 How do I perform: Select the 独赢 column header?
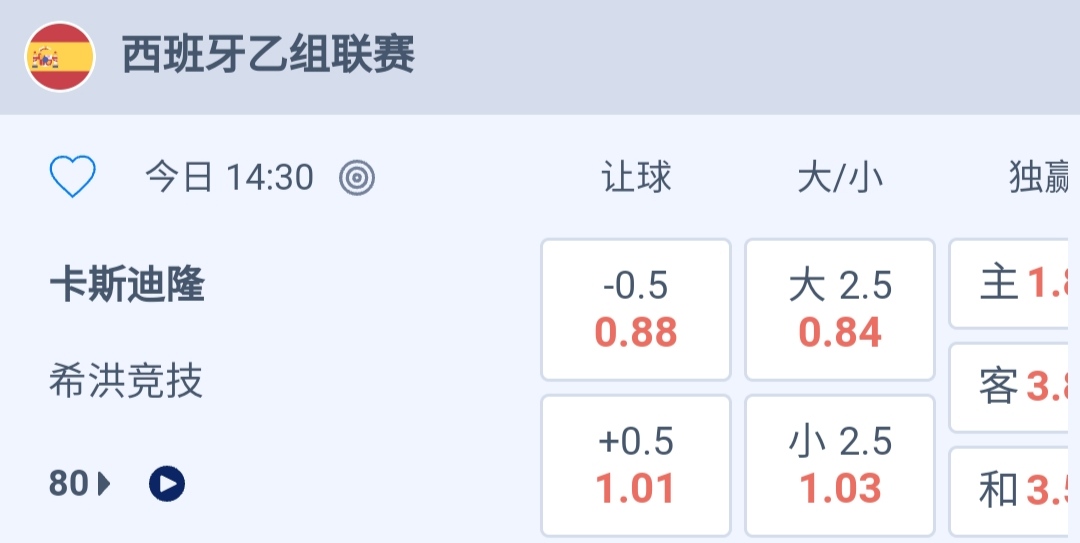coord(1040,178)
